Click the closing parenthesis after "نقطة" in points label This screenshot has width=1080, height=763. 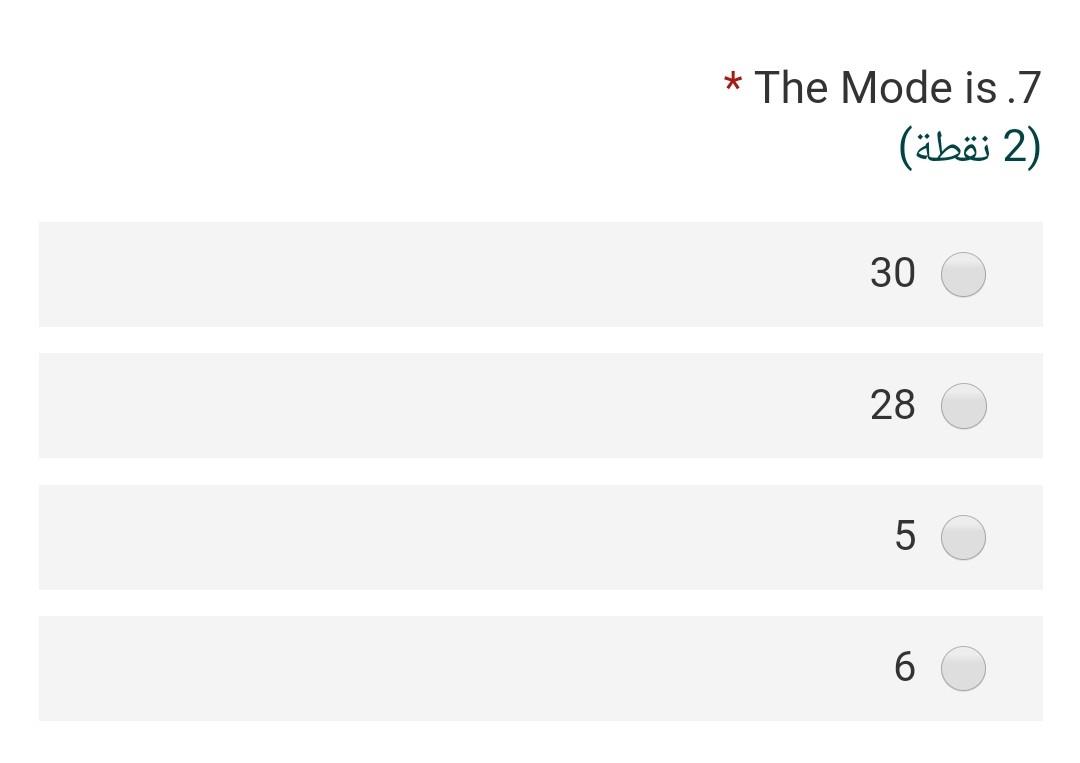(906, 147)
